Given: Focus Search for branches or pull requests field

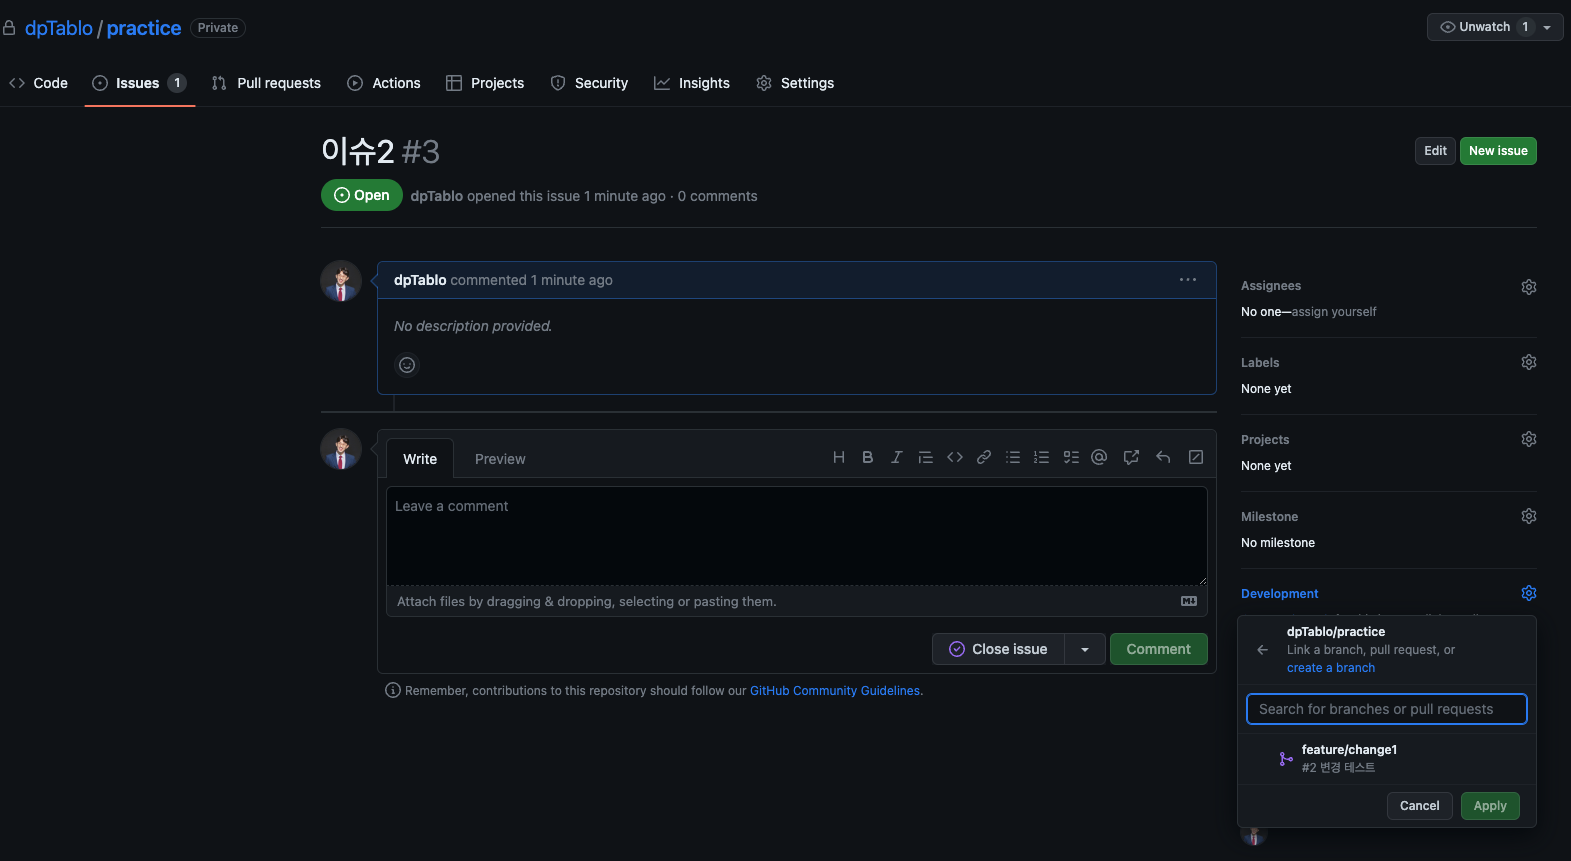Looking at the screenshot, I should 1387,709.
